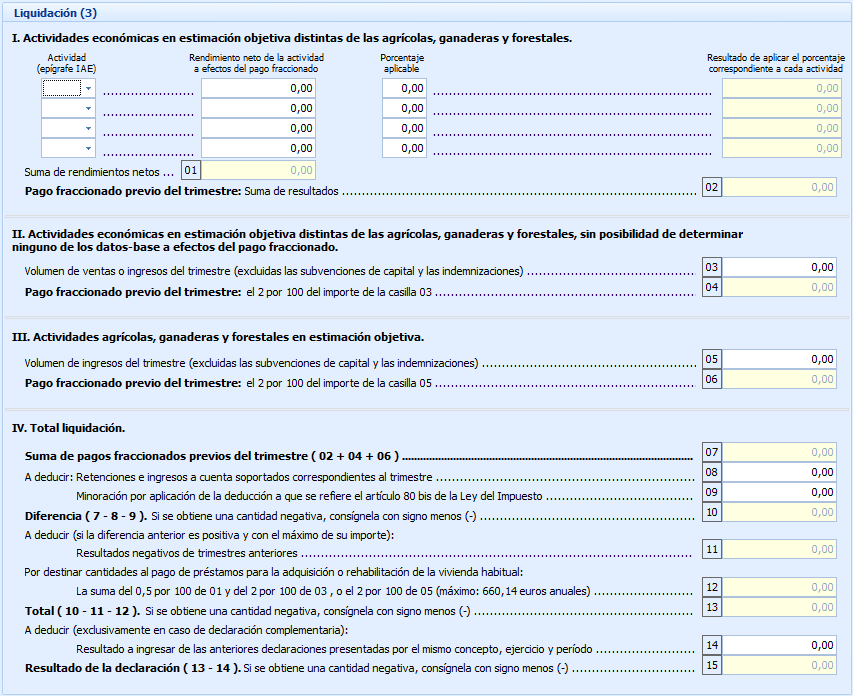The width and height of the screenshot is (853, 696).
Task: Click casilla 10 Diferencia field
Action: pyautogui.click(x=779, y=513)
